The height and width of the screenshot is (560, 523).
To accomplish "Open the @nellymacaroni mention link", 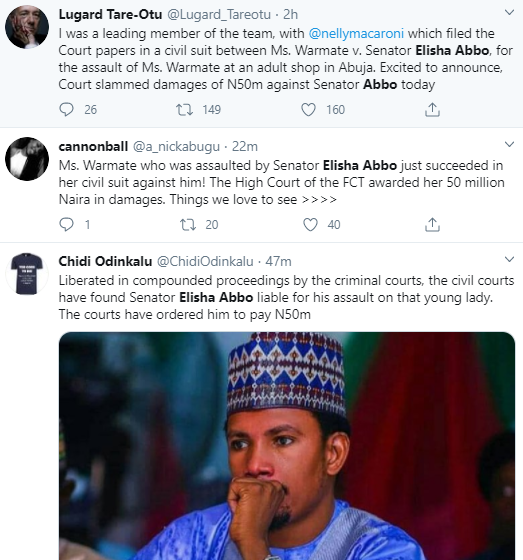I will pos(356,34).
